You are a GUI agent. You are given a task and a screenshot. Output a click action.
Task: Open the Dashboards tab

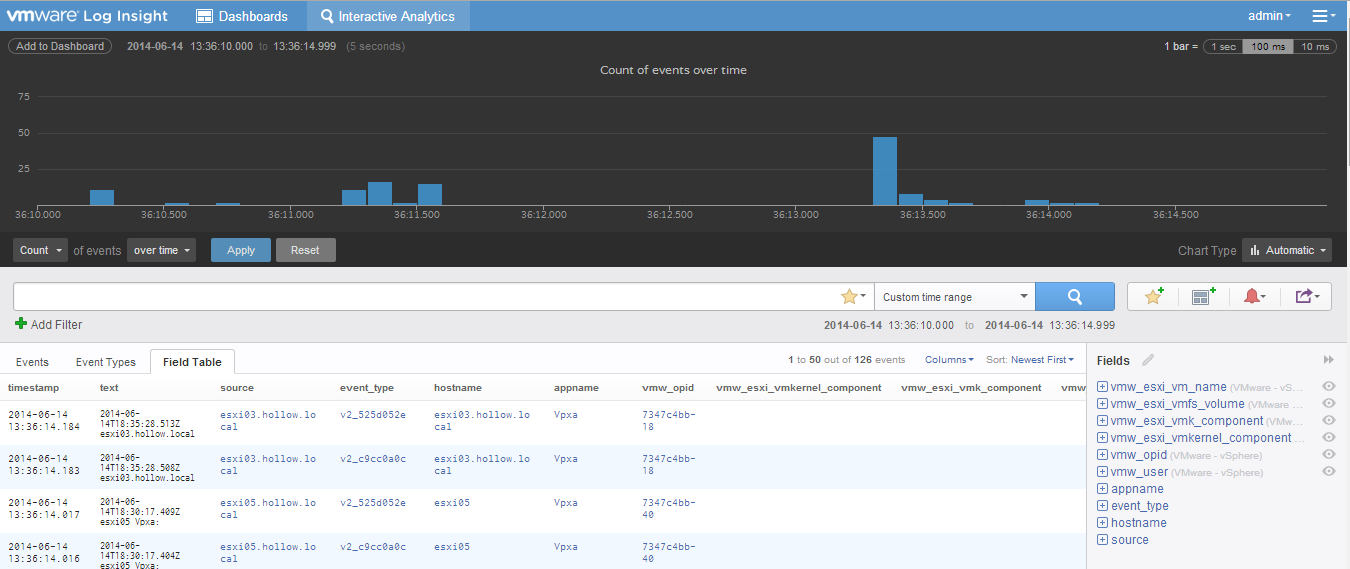(242, 16)
